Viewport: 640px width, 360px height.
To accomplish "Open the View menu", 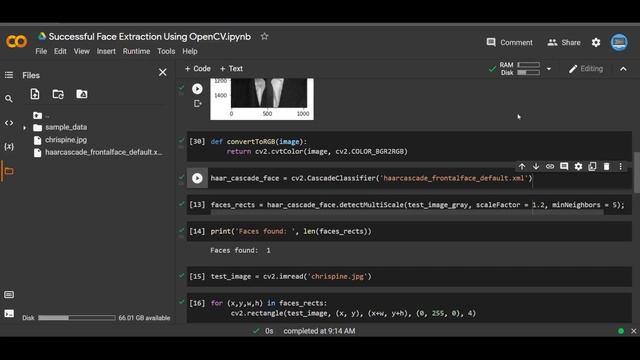I will click(x=81, y=51).
